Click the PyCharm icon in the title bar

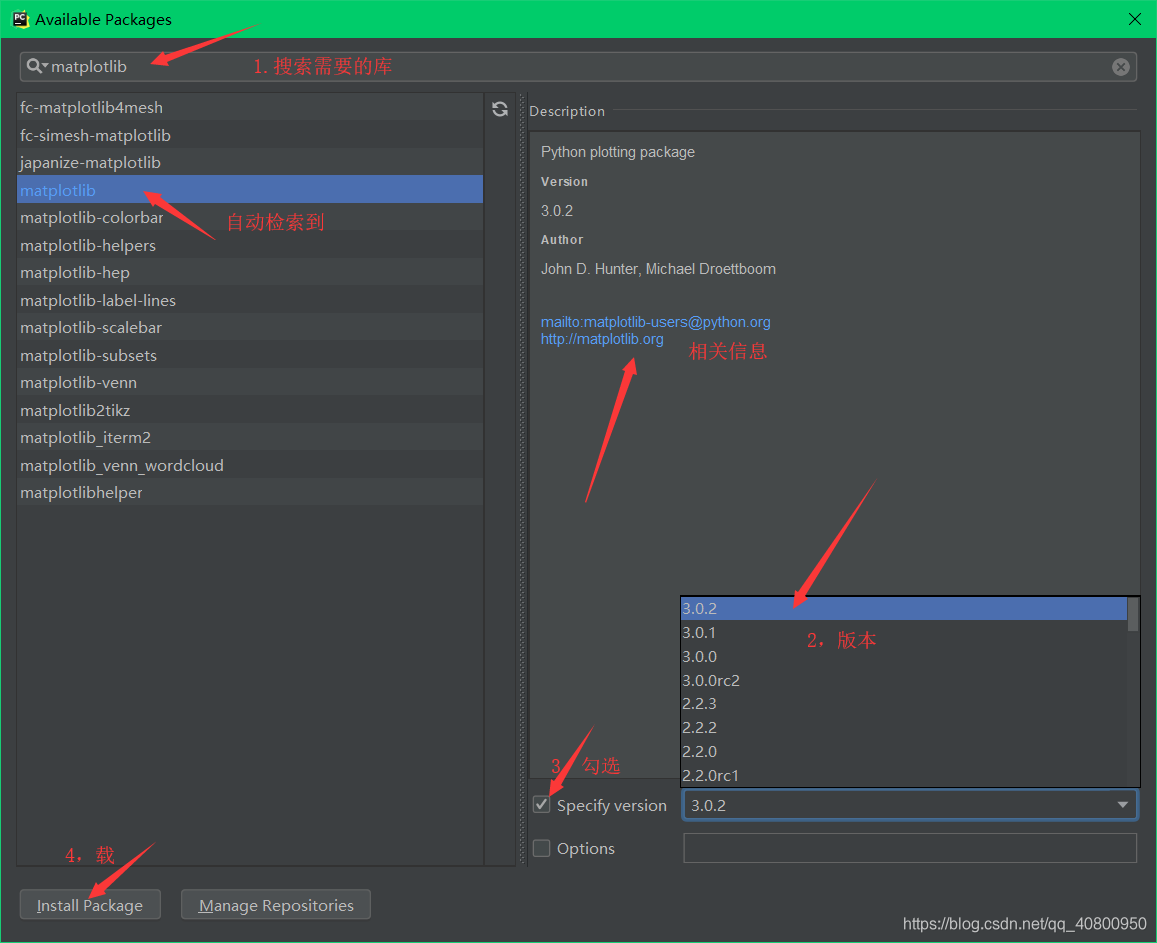[x=20, y=19]
